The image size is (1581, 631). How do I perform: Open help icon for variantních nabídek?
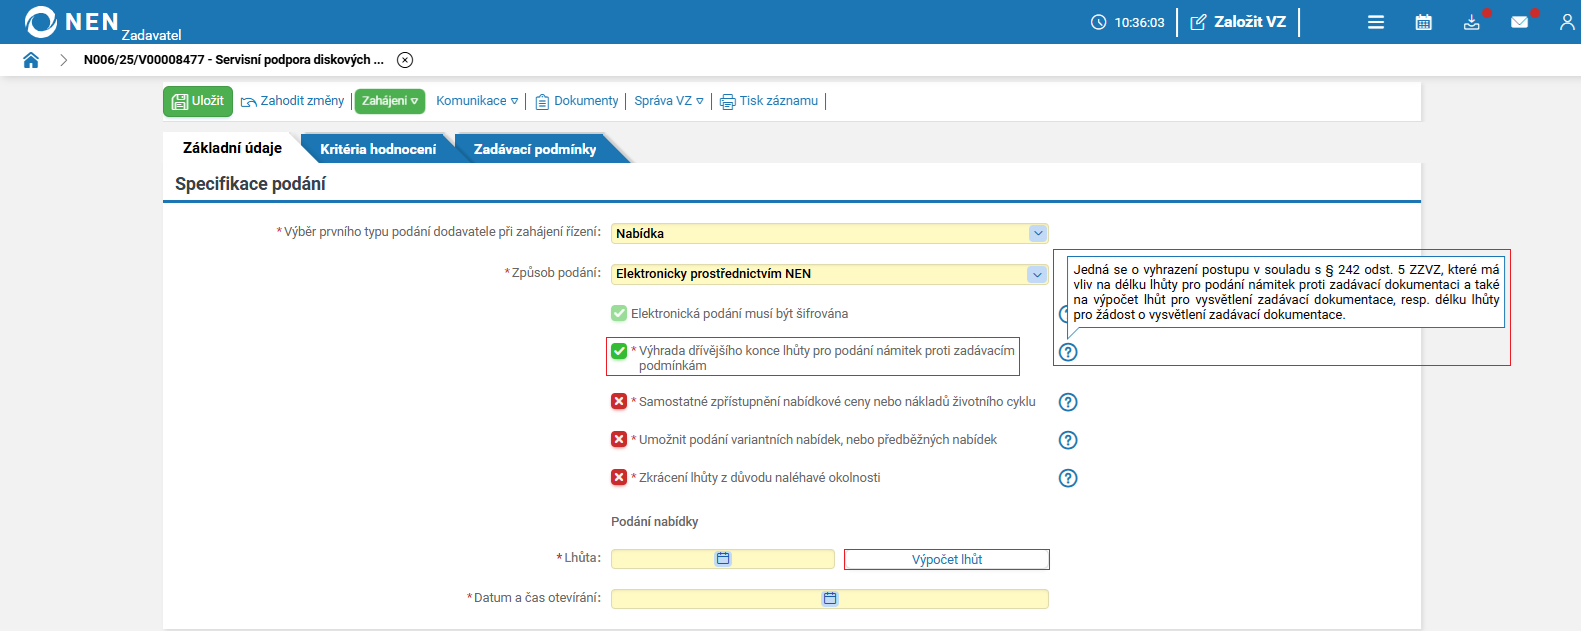(x=1068, y=440)
